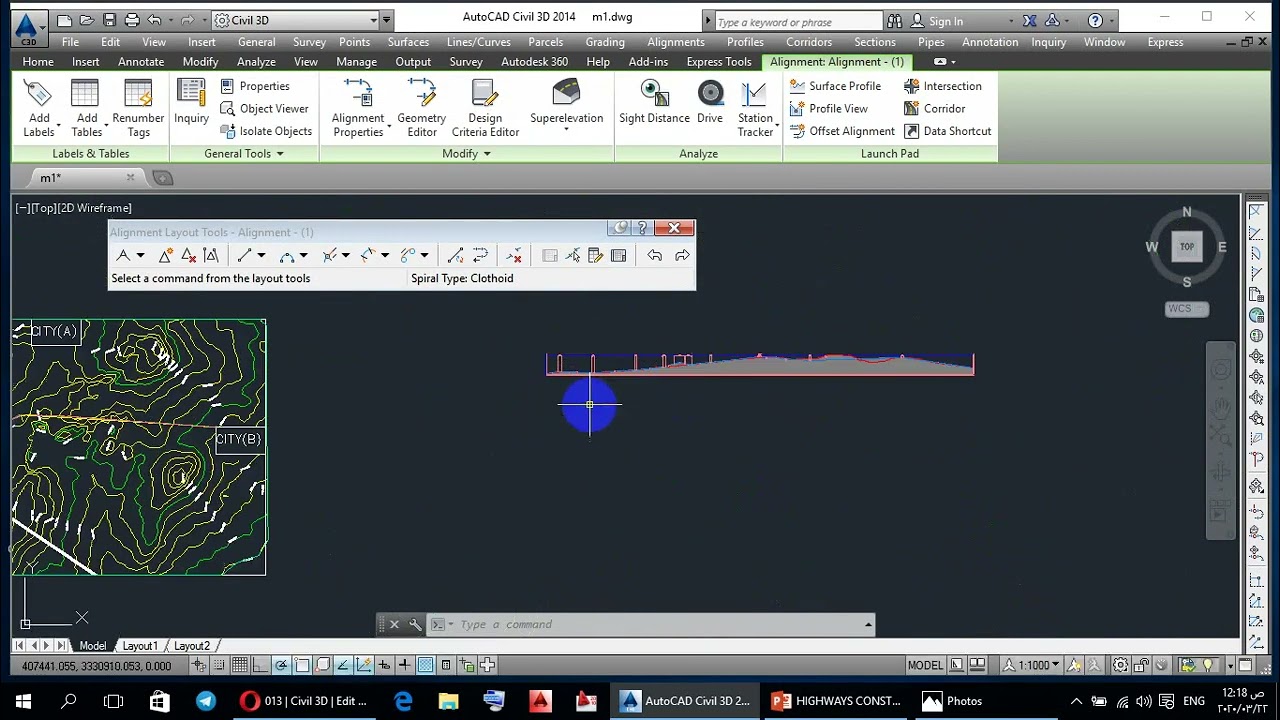1280x720 pixels.
Task: Switch to the Analyze ribbon tab
Action: 256,62
